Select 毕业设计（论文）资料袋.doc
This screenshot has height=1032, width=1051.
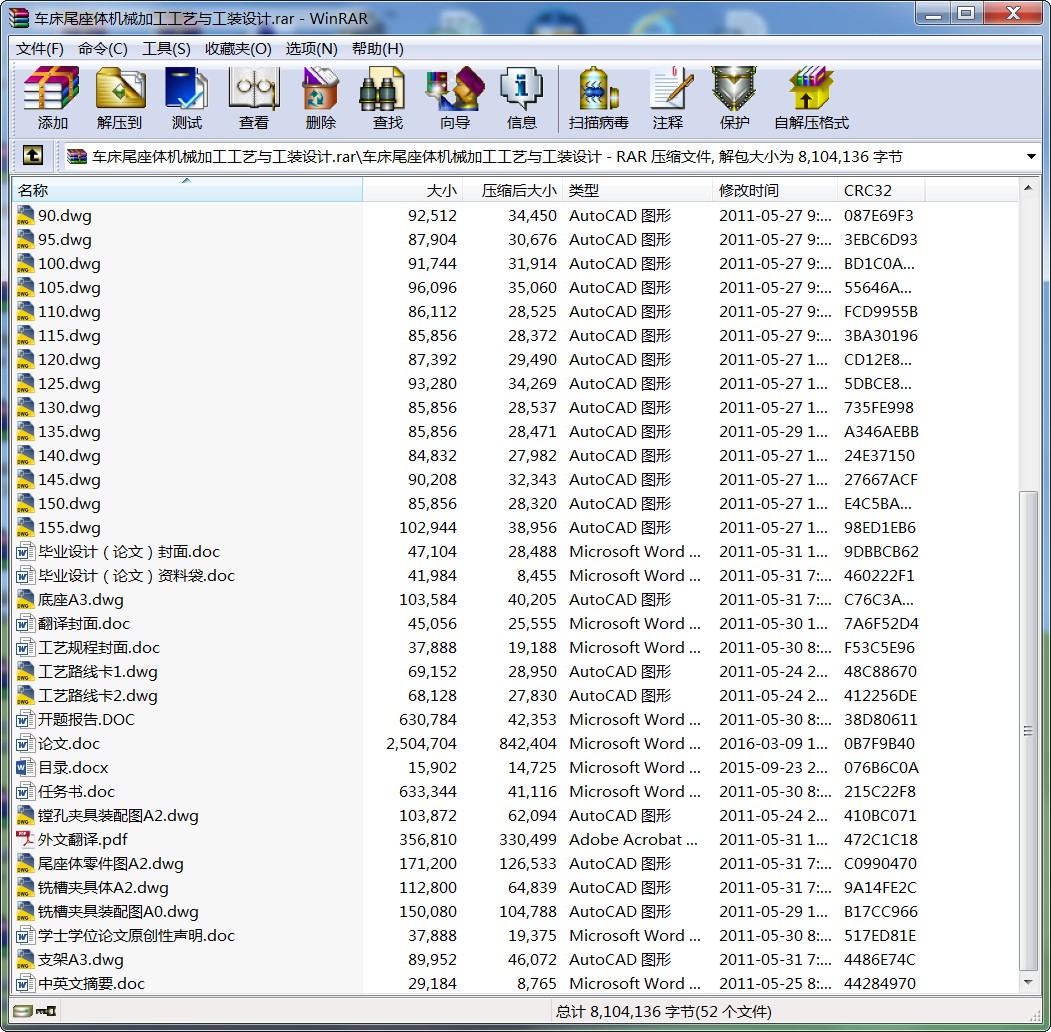tap(136, 576)
